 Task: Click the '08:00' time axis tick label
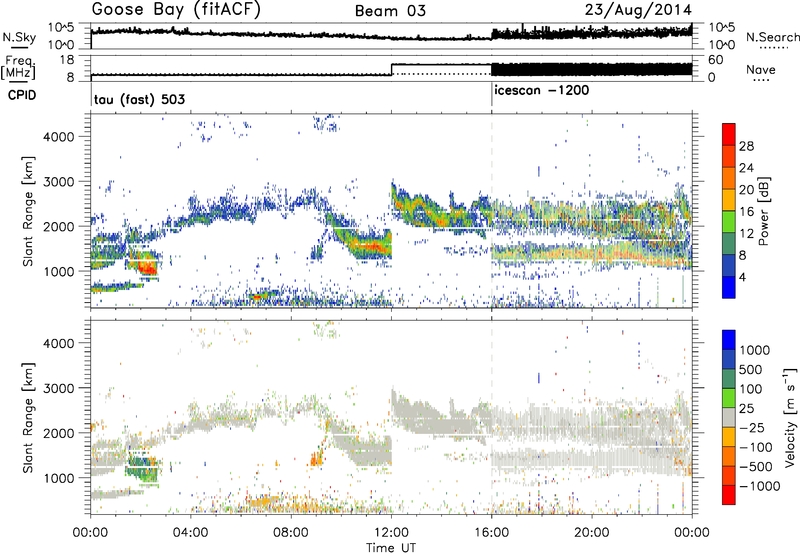tap(291, 533)
